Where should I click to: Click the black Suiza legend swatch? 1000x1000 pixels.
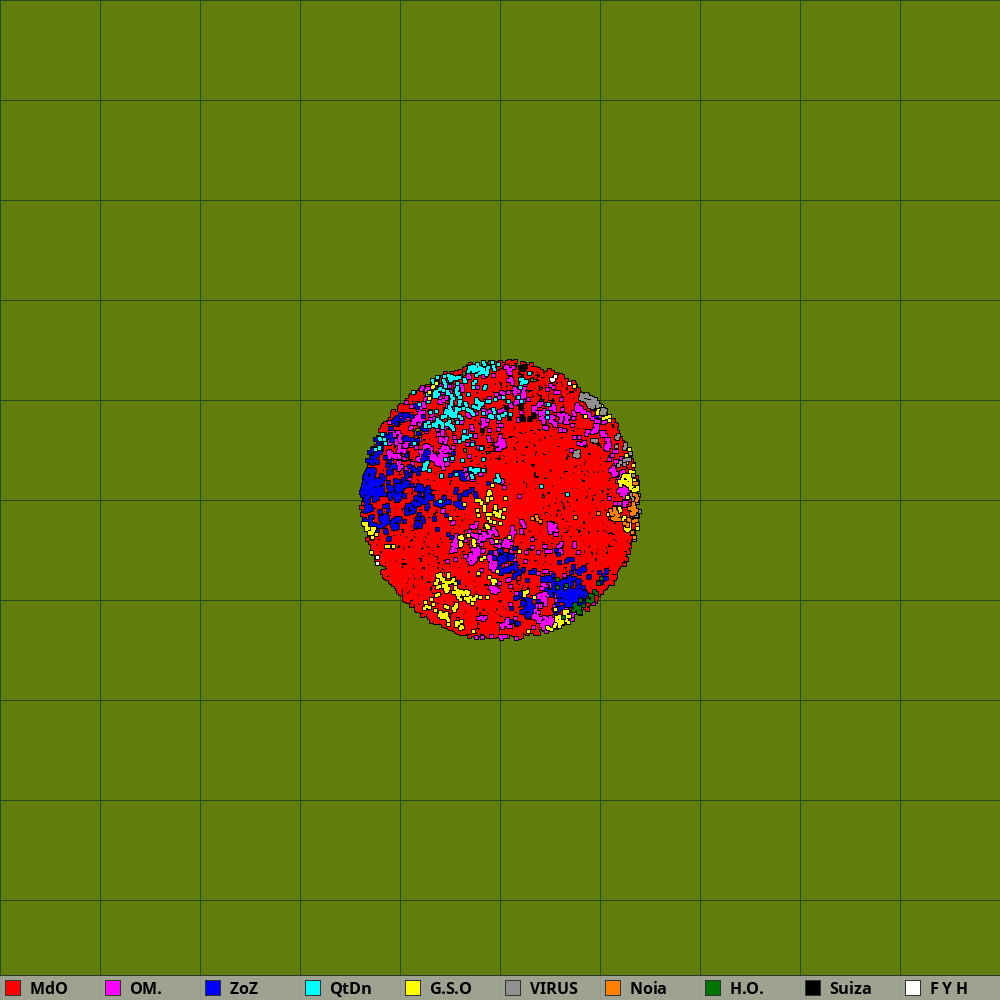[813, 988]
